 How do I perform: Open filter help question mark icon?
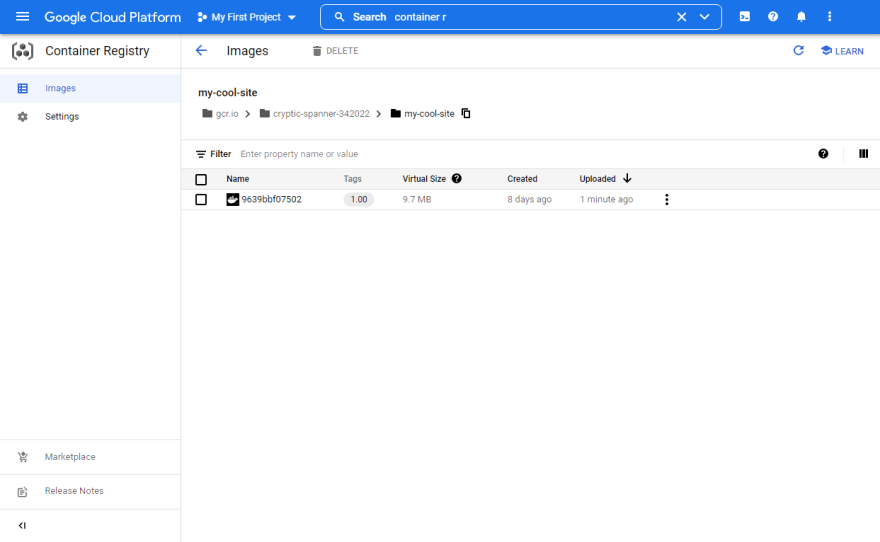coord(823,154)
